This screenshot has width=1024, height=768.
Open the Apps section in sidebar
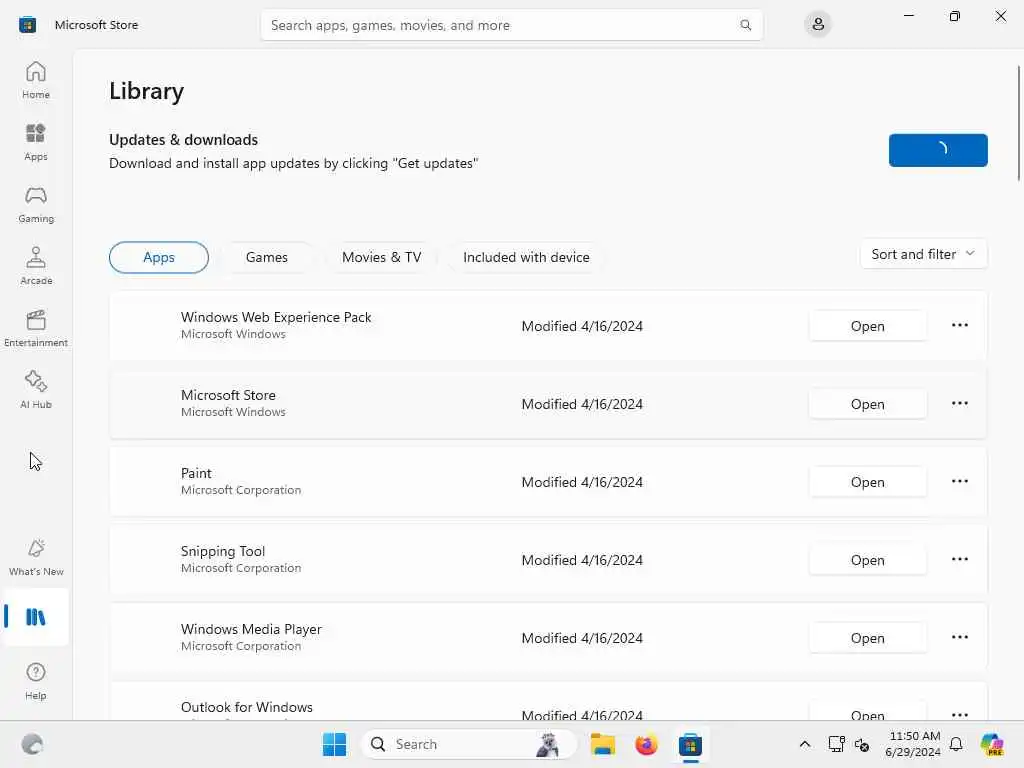(36, 142)
